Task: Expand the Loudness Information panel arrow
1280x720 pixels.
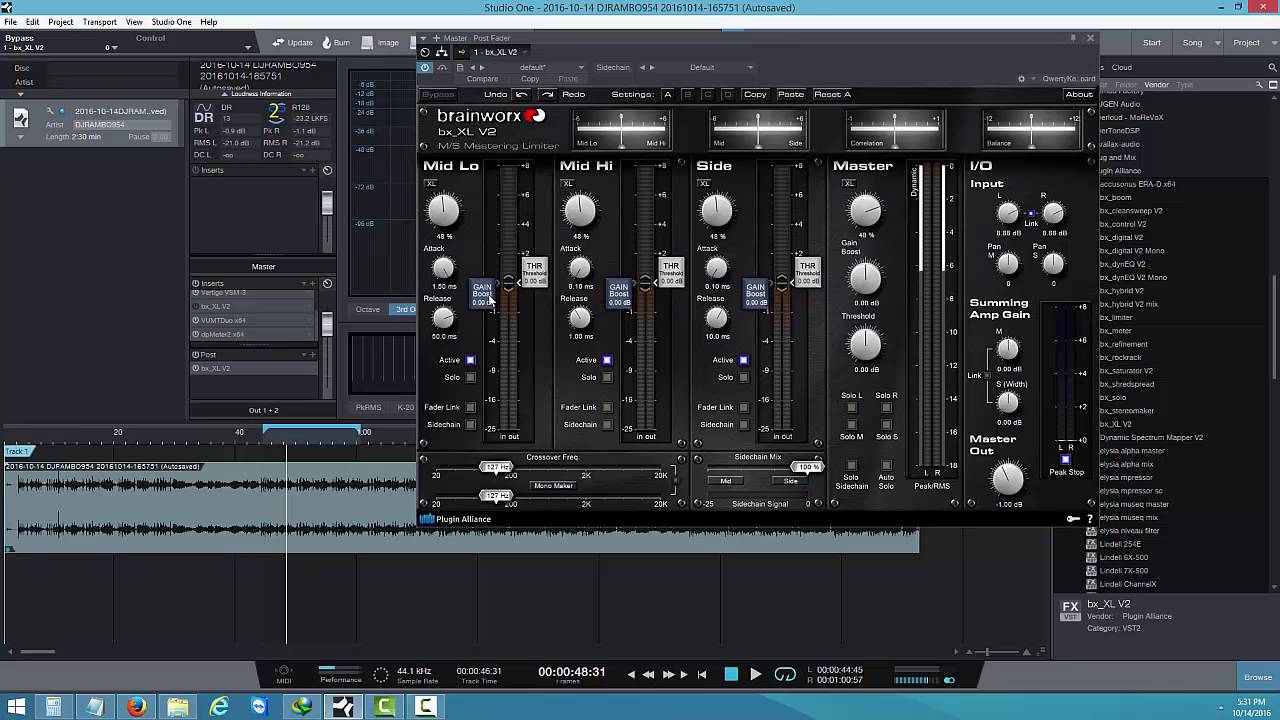Action: tap(223, 94)
